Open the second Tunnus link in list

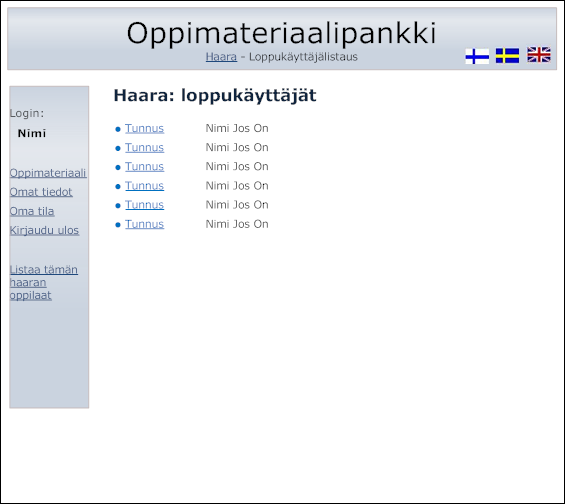click(x=144, y=147)
